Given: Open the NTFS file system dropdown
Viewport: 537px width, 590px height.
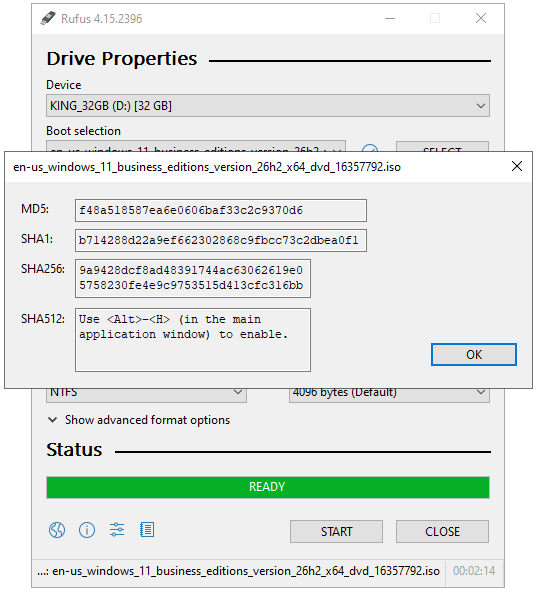Looking at the screenshot, I should 146,394.
